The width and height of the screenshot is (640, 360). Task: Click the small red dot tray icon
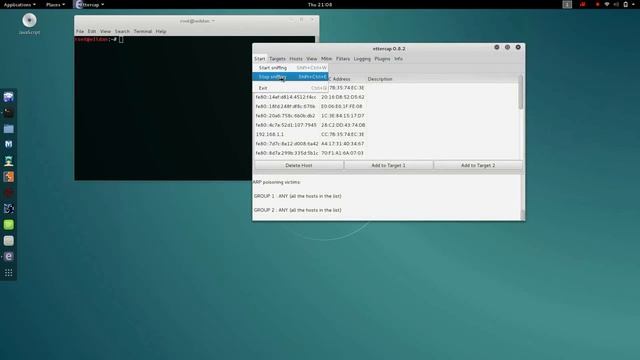point(598,4)
